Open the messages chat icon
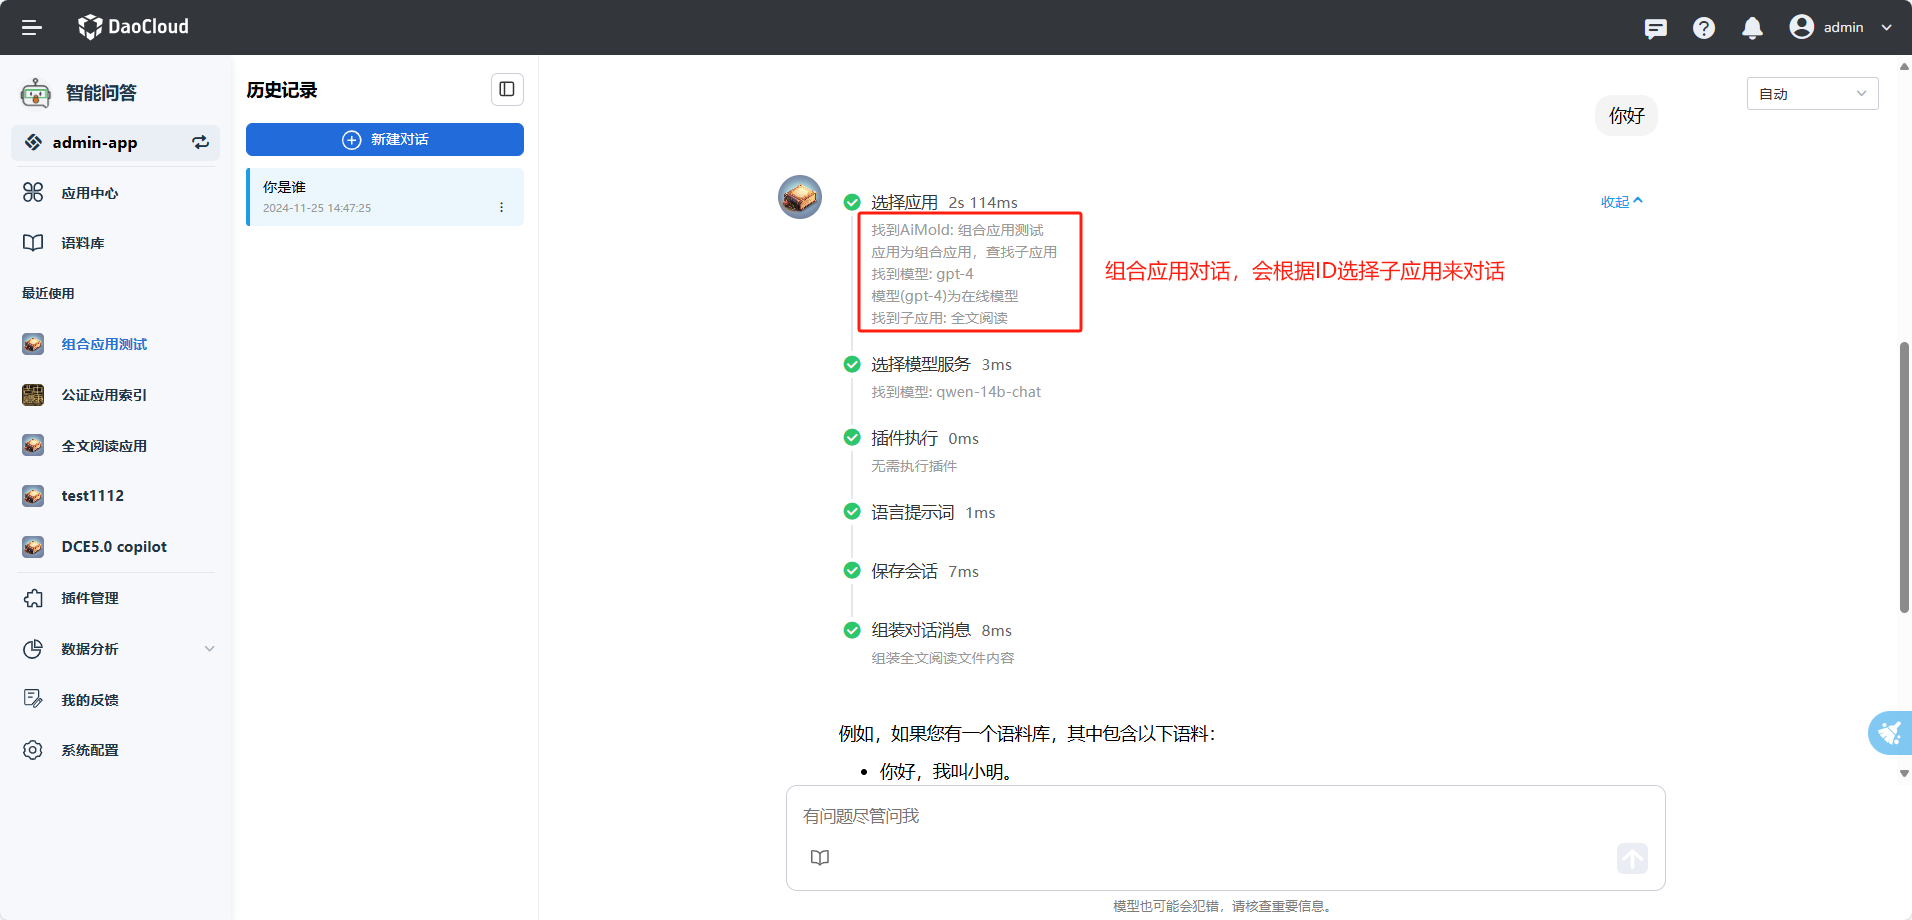The width and height of the screenshot is (1912, 920). point(1655,28)
